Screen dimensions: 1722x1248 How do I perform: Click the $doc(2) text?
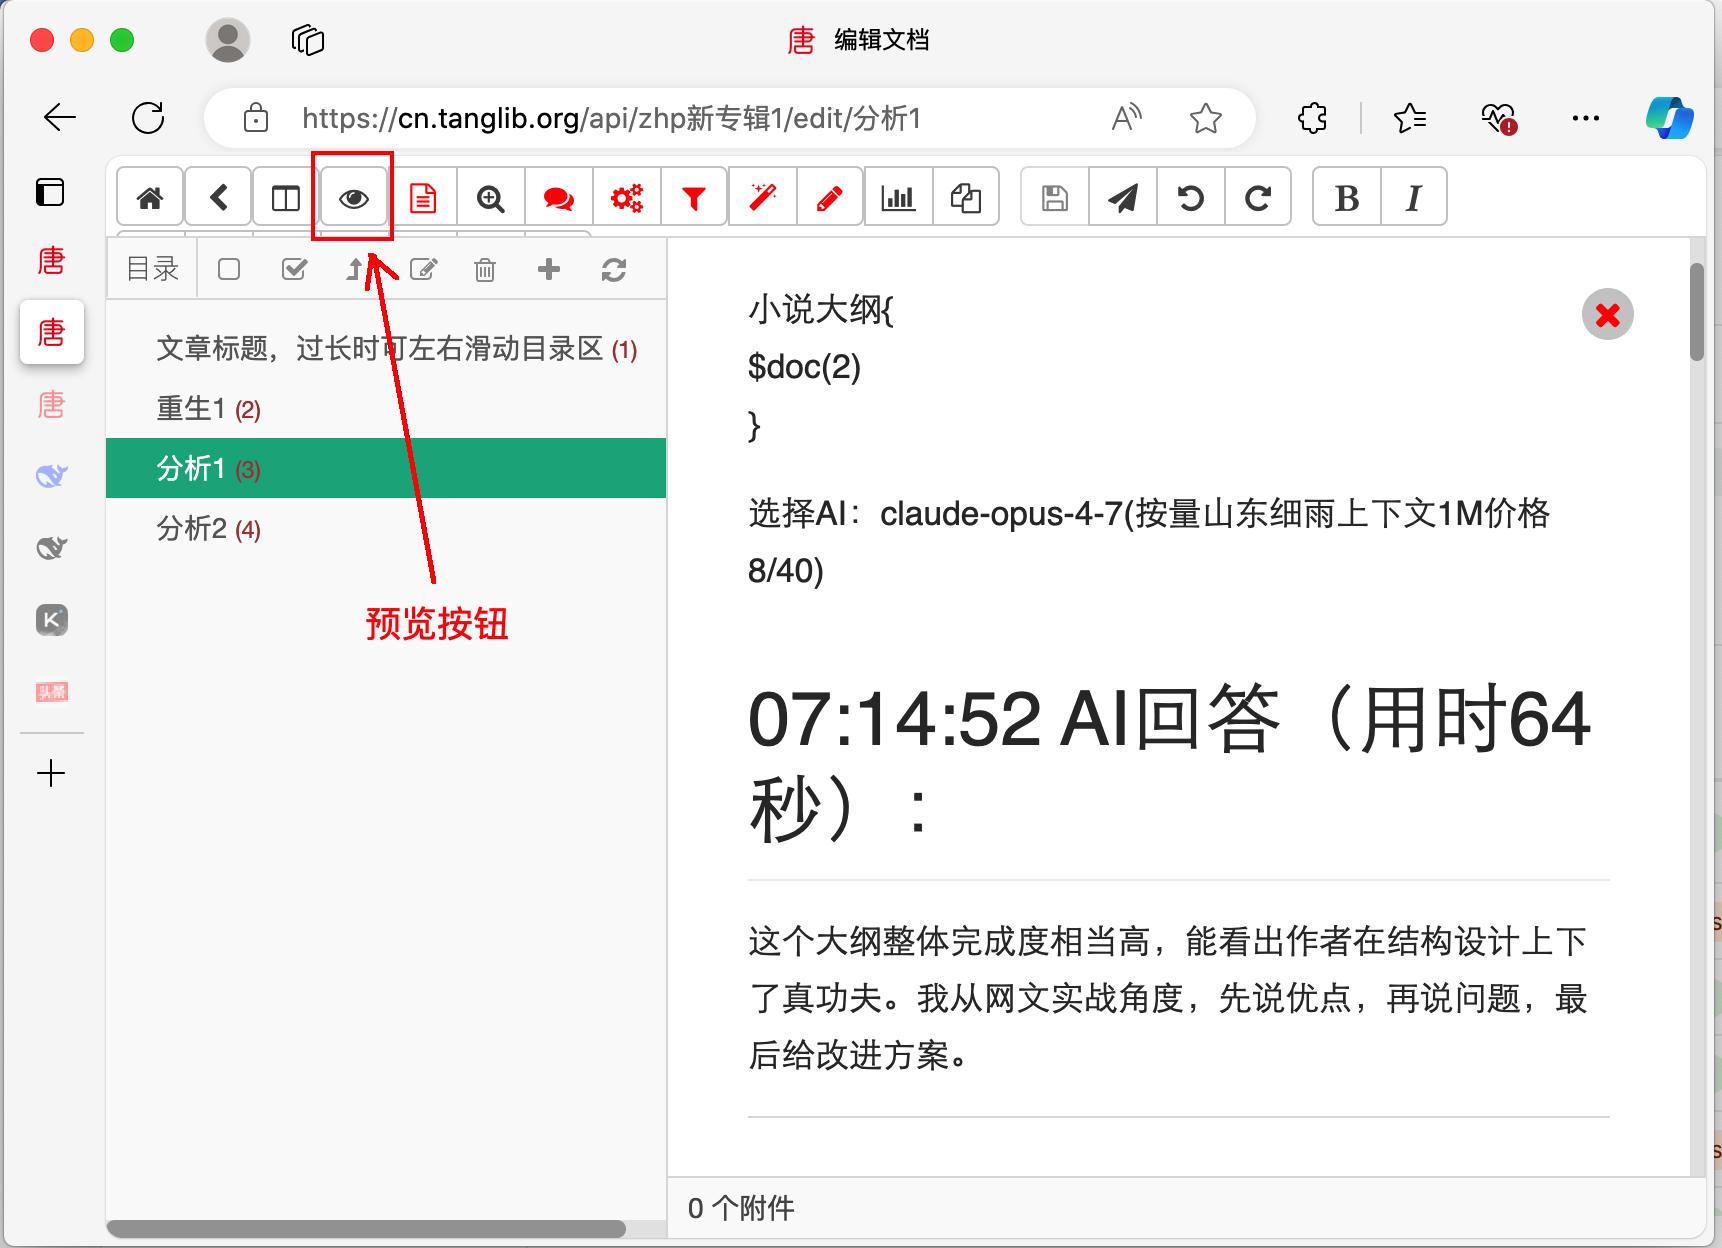point(804,367)
